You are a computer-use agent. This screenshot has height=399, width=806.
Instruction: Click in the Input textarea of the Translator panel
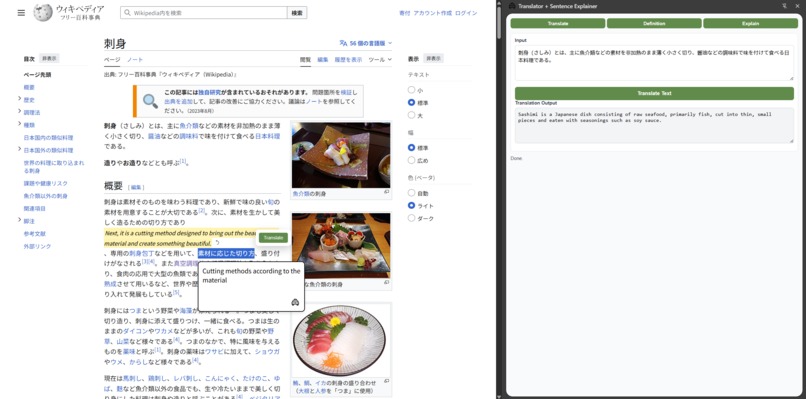(x=654, y=63)
